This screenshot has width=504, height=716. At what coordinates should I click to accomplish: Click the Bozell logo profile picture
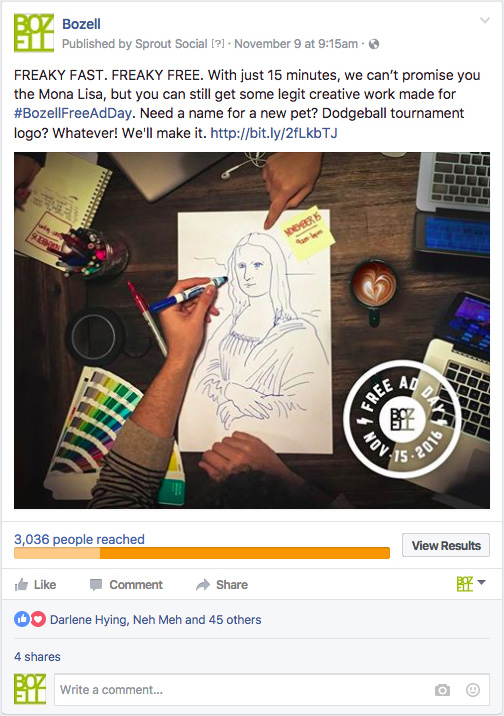tap(34, 33)
